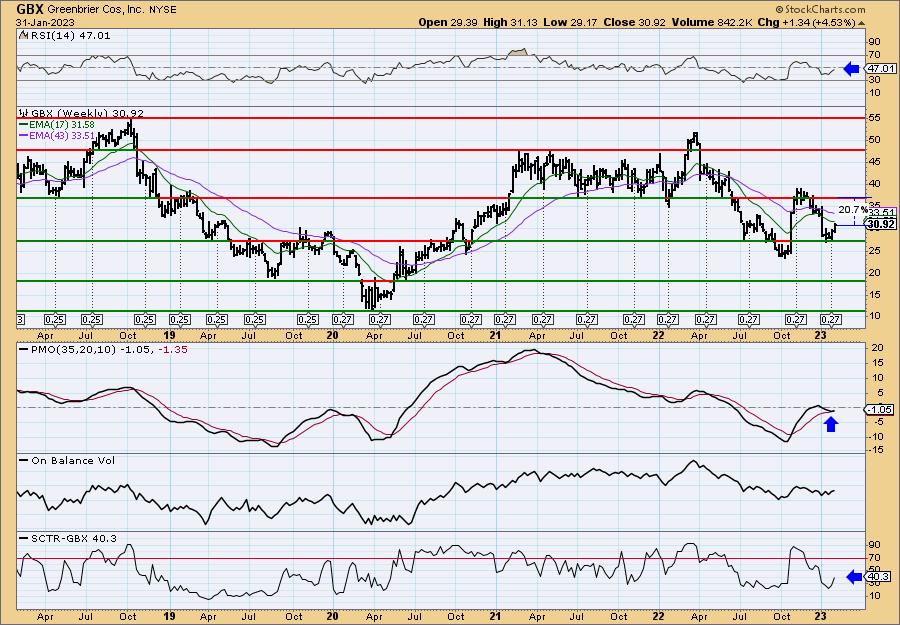Click the GBX ticker symbol title
The width and height of the screenshot is (900, 625).
pyautogui.click(x=30, y=9)
